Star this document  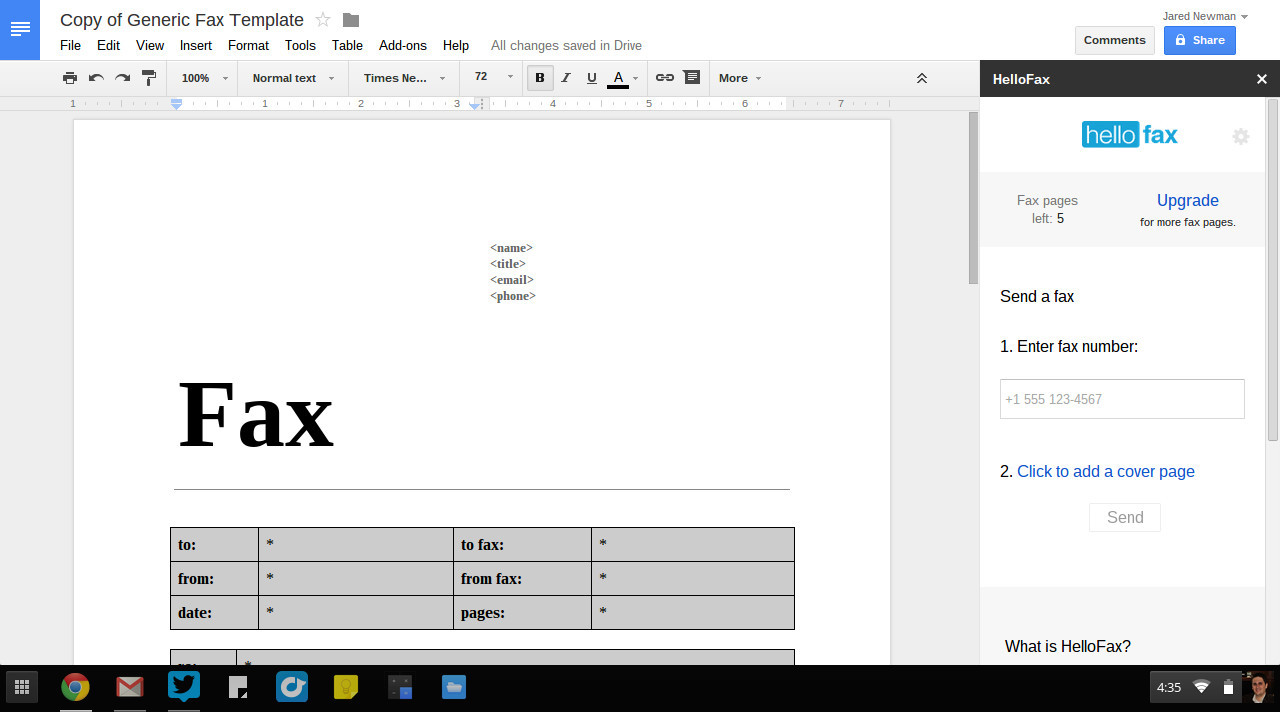click(x=323, y=20)
